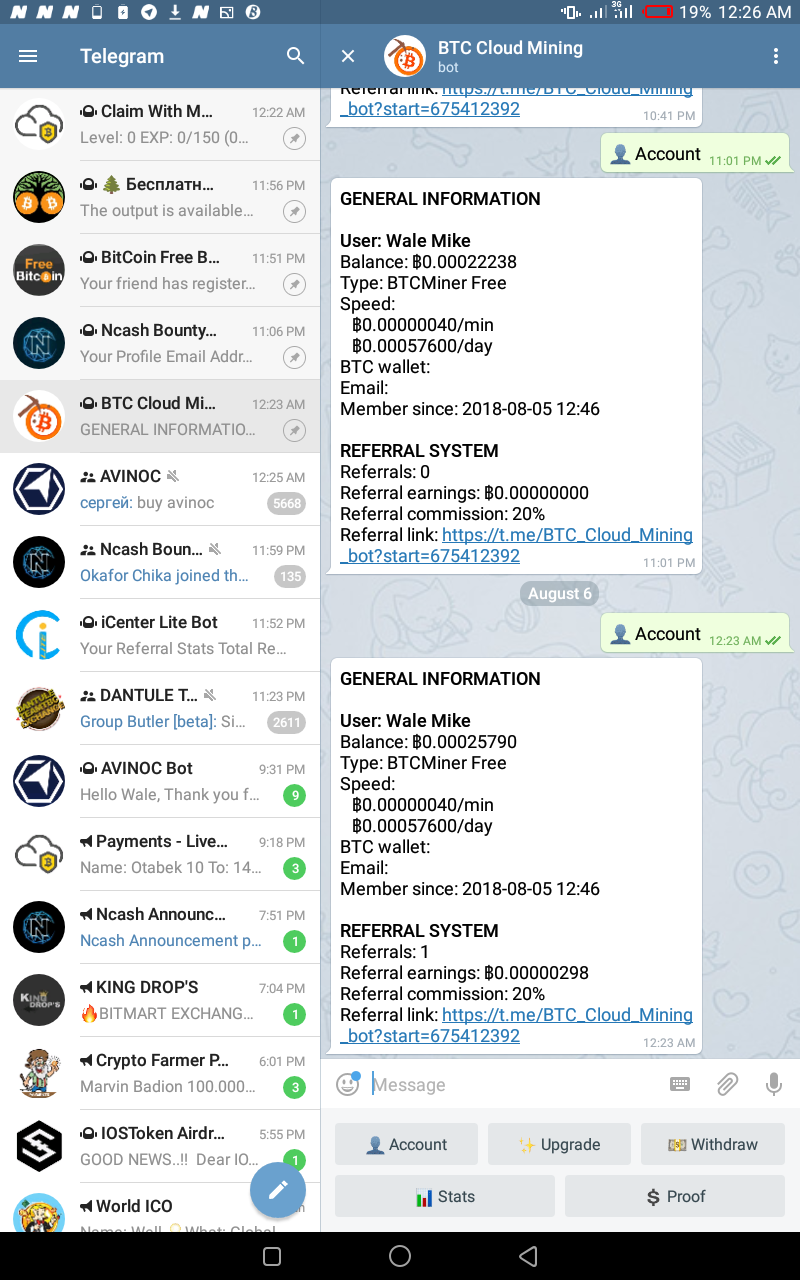Open the DANTULE T... group chat
Screen dimensions: 800x1280
160,708
